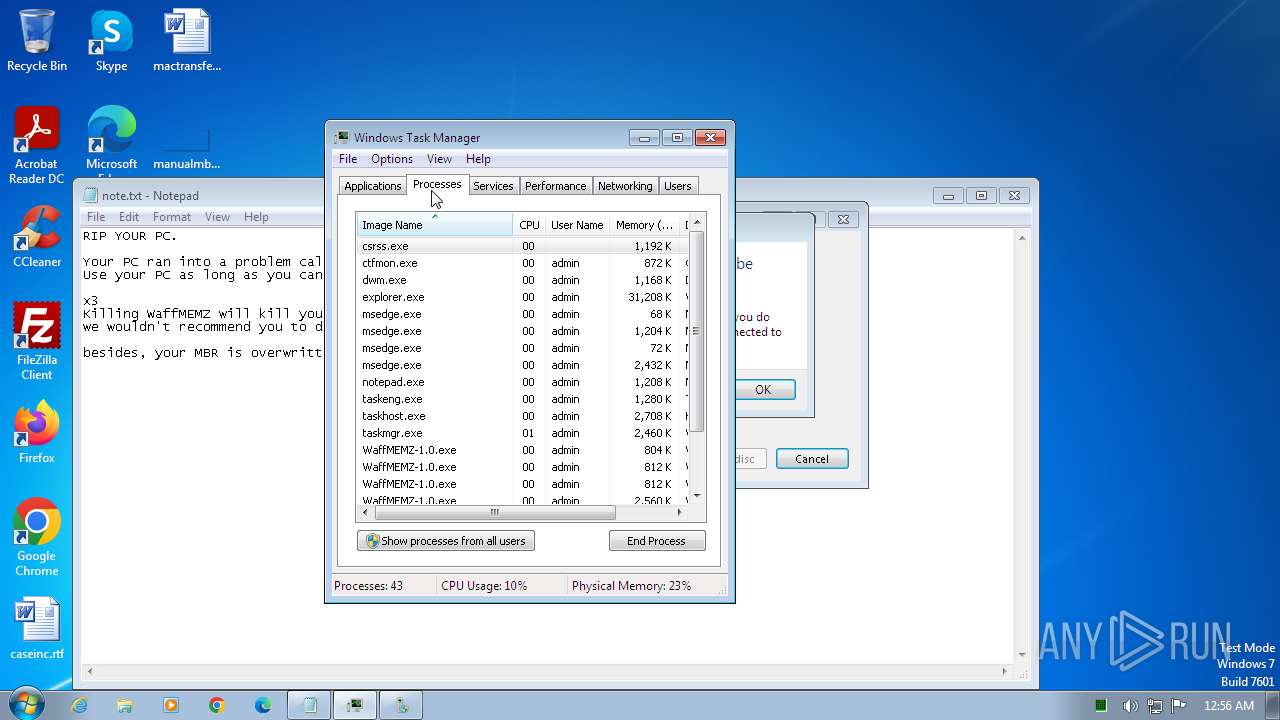
Task: Launch Skype from the desktop
Action: tap(111, 41)
